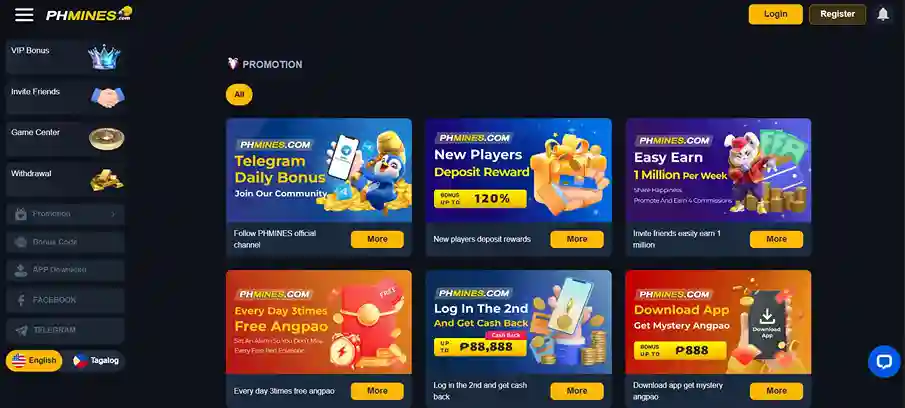Click the notification bell icon
Viewport: 905px width, 408px height.
883,14
